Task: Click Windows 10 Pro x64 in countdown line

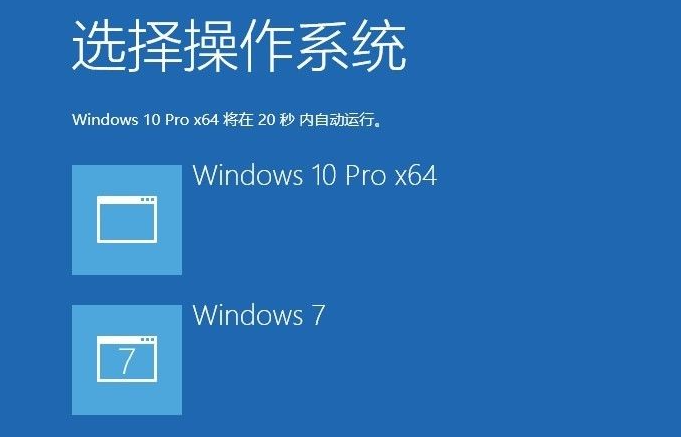Action: (x=145, y=119)
